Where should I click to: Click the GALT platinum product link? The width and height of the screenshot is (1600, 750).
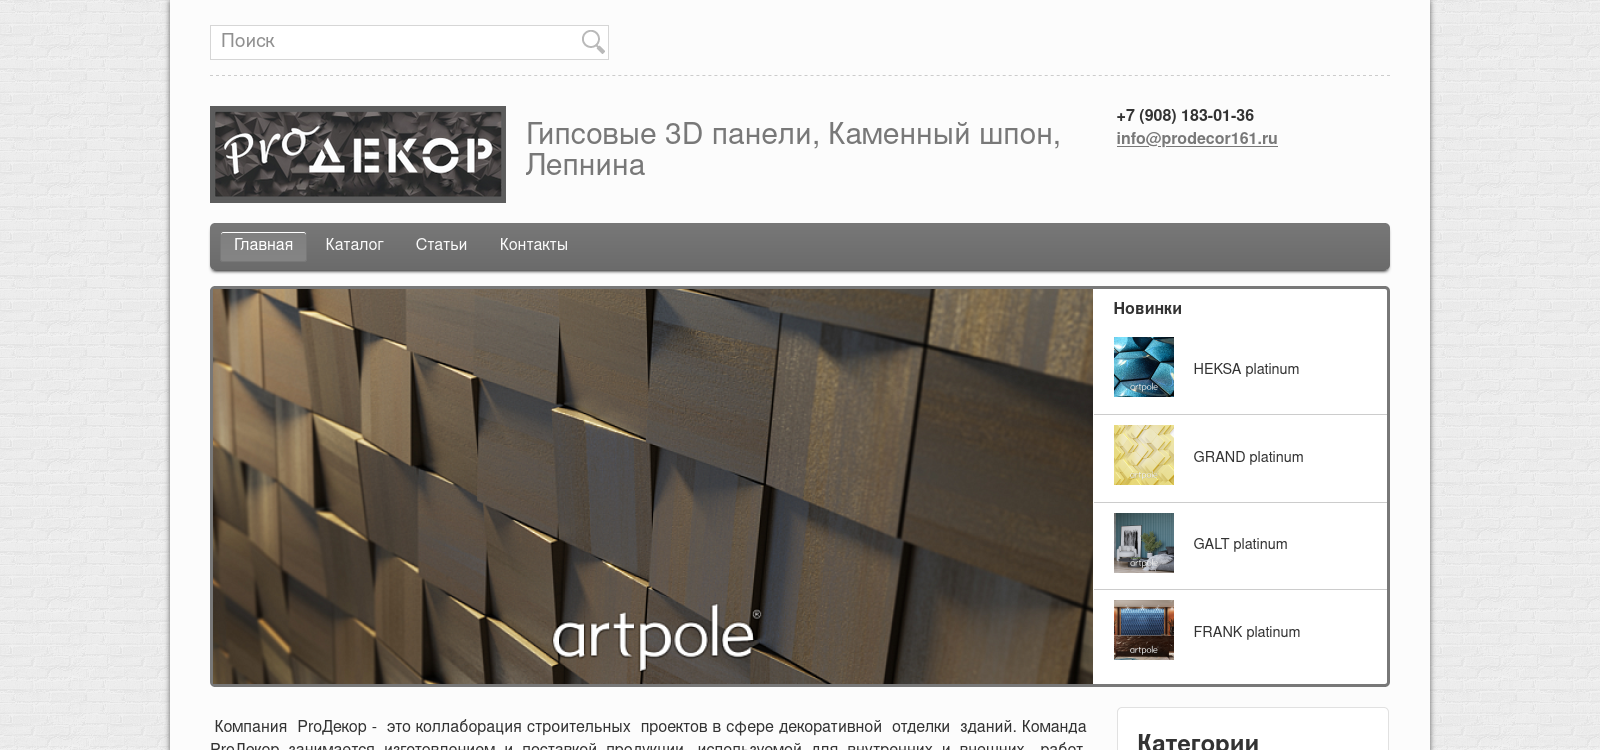(1240, 544)
